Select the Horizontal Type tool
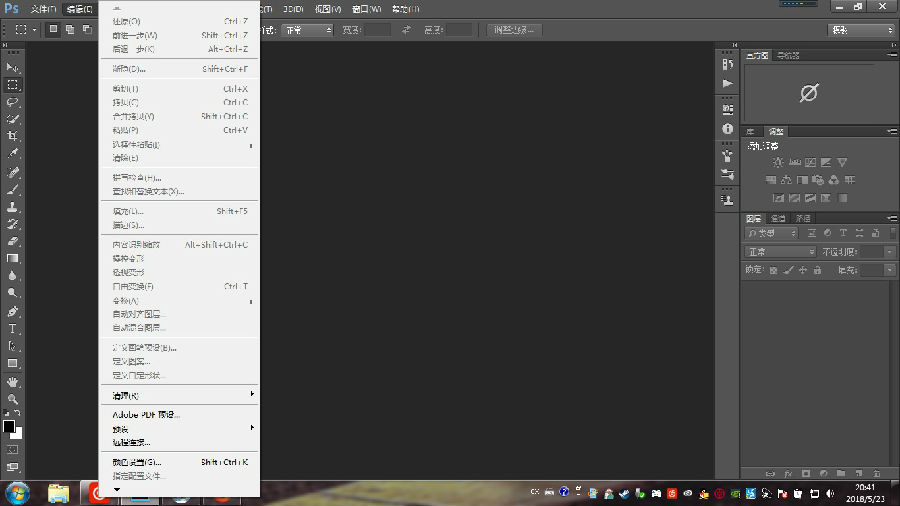The width and height of the screenshot is (900, 506). click(x=13, y=328)
